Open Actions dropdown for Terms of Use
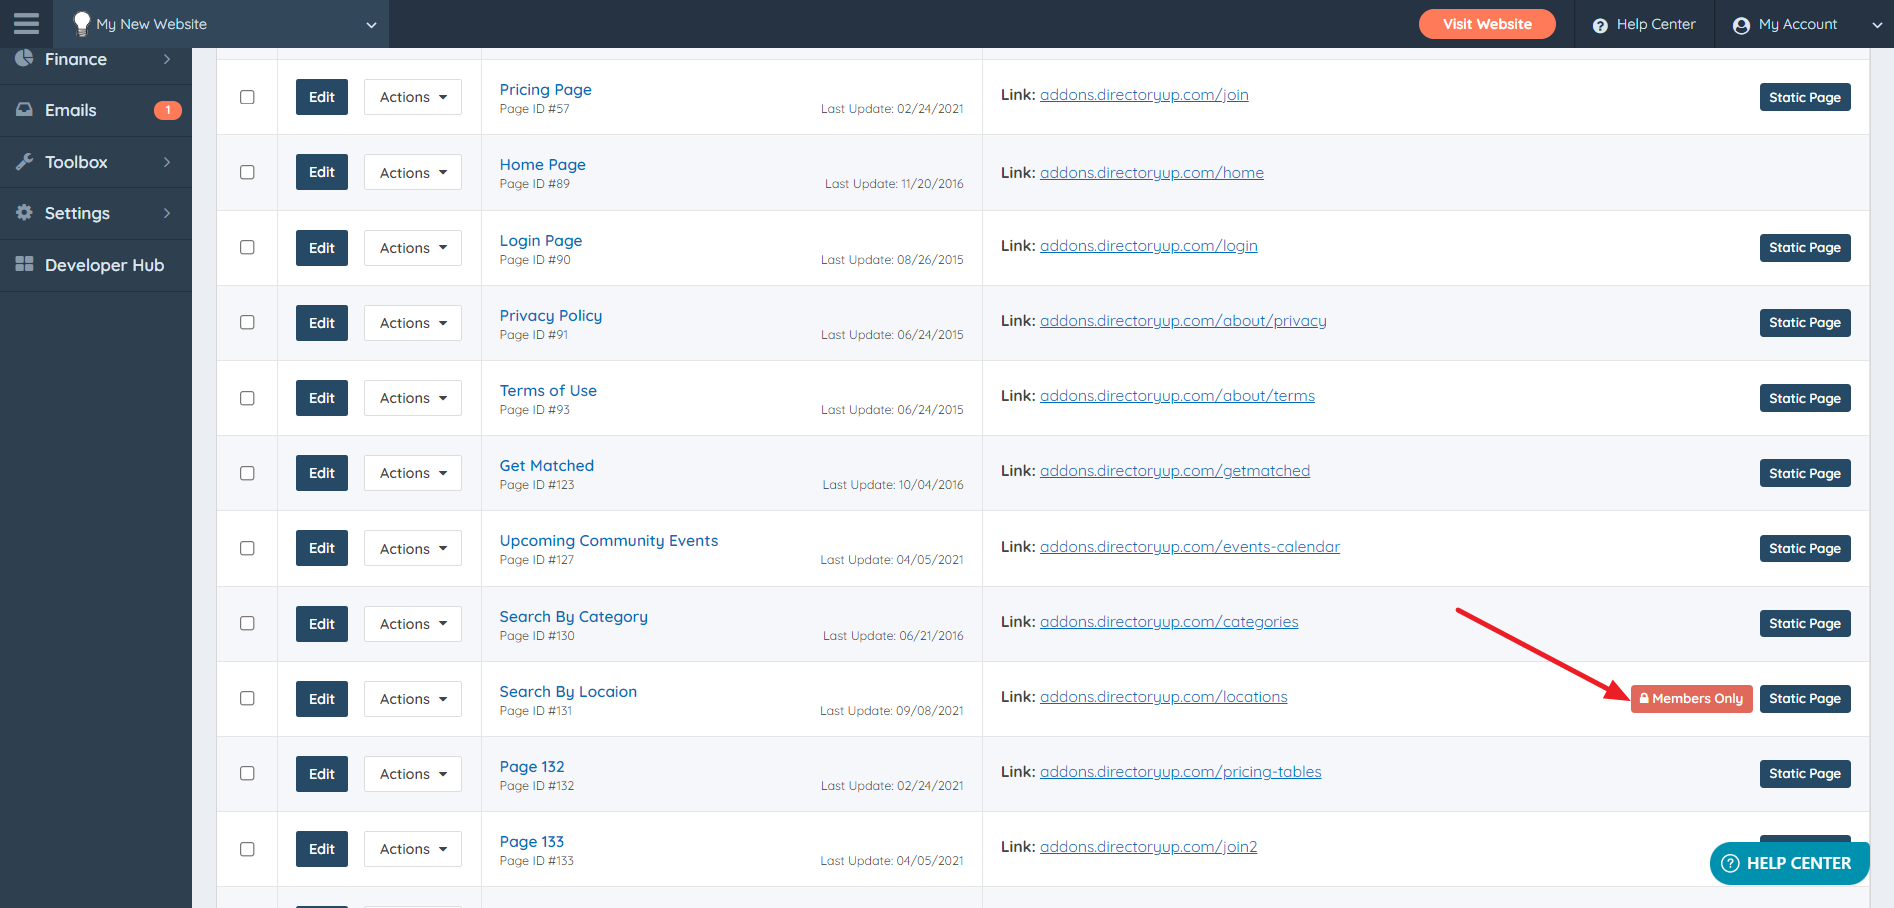Viewport: 1894px width, 908px height. pos(413,398)
